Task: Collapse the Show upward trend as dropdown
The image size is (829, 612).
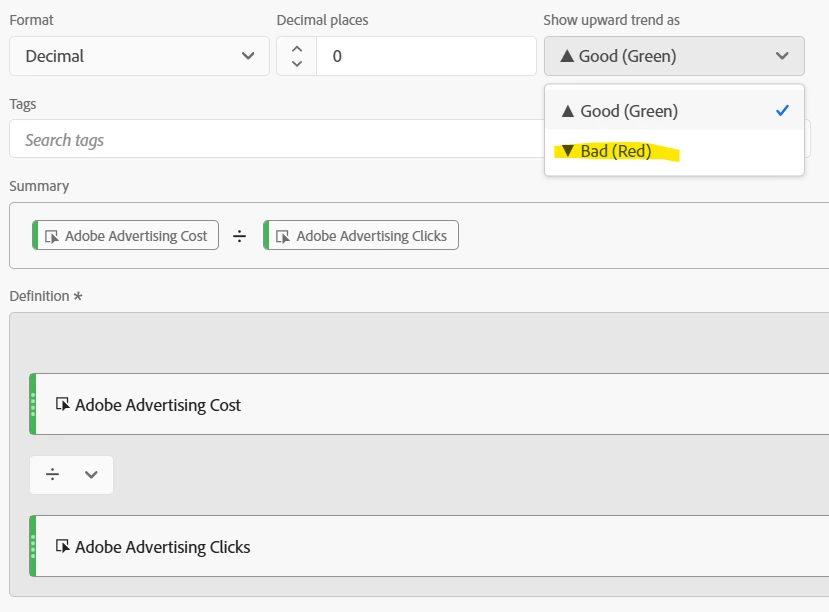Action: [674, 56]
